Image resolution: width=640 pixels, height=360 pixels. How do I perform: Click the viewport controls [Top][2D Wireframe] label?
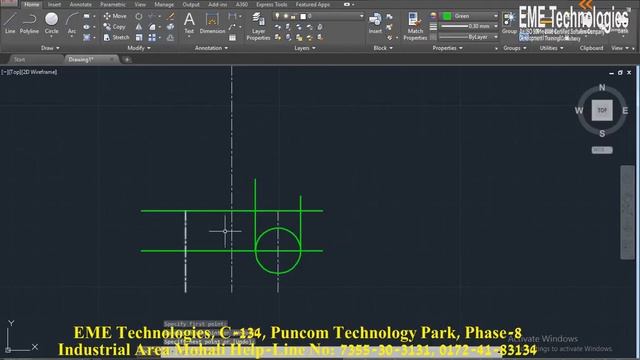tap(29, 72)
